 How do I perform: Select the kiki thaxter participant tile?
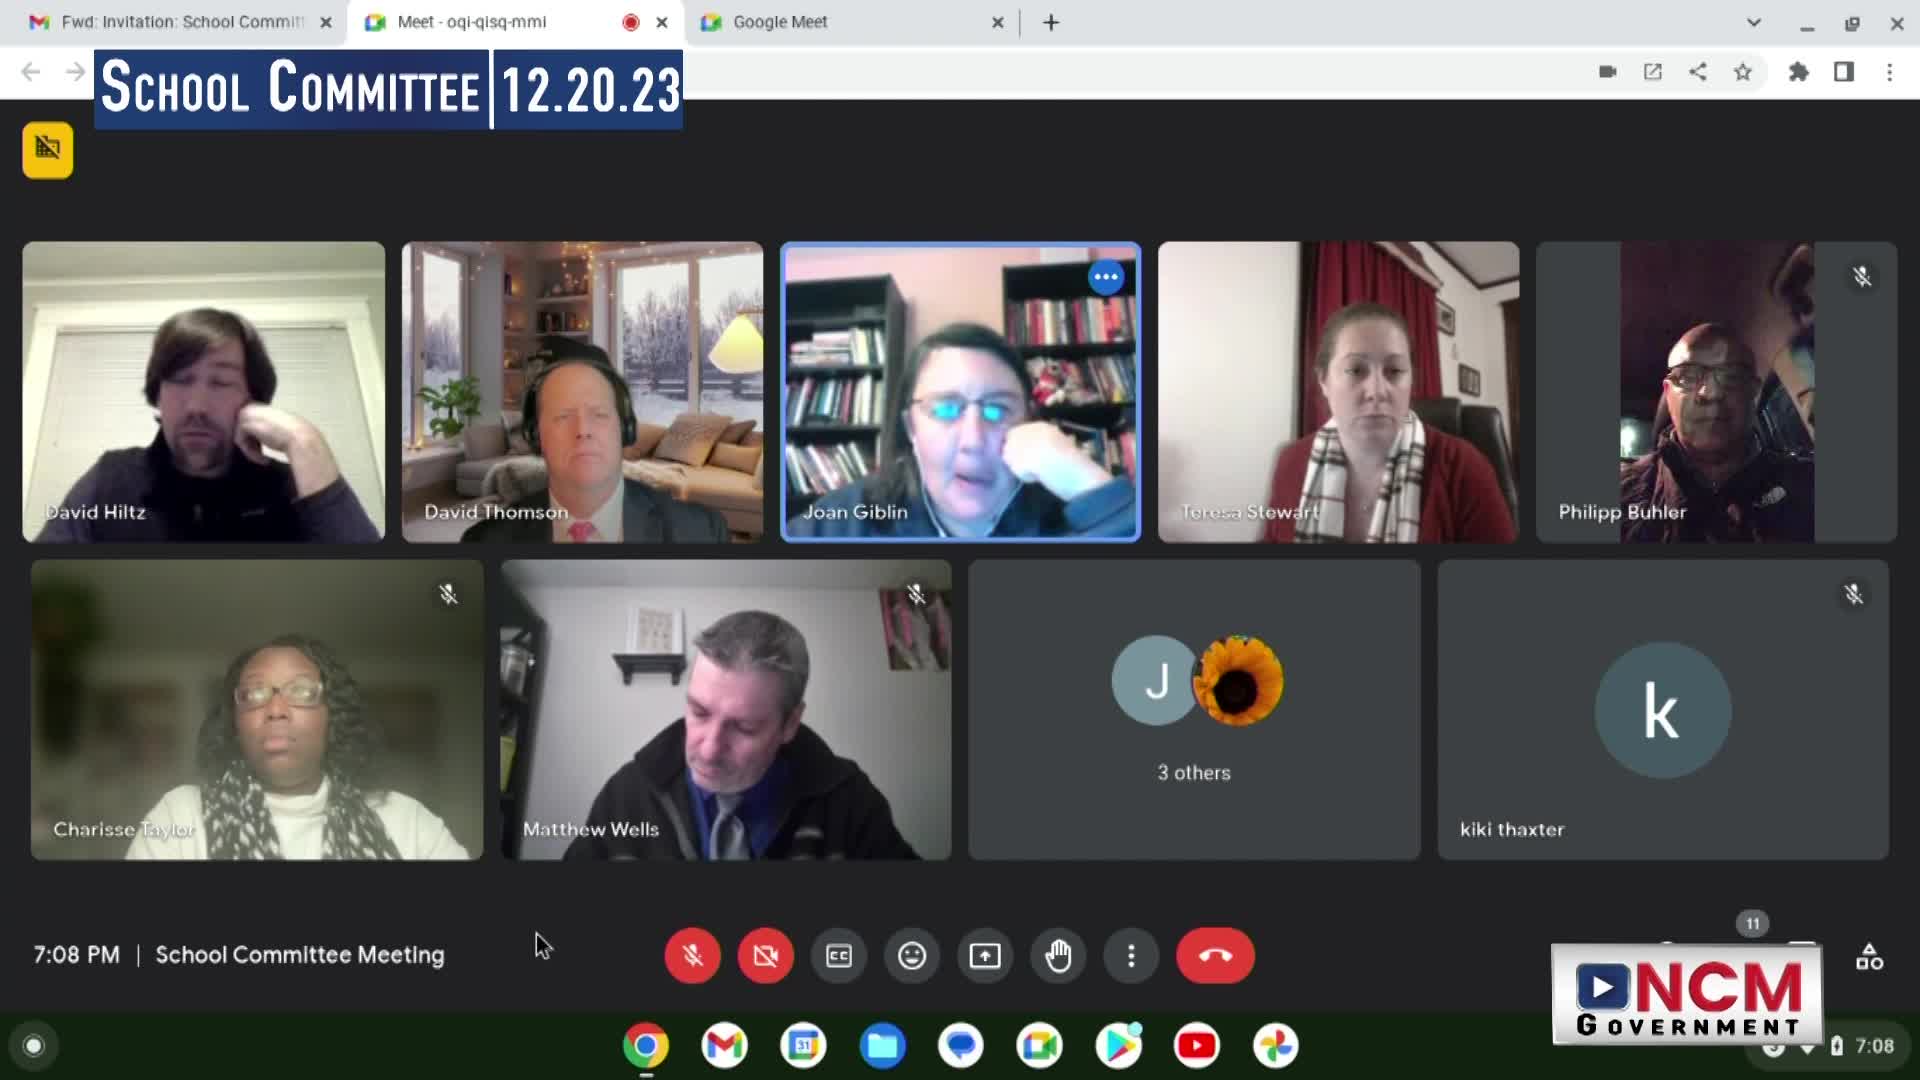(x=1662, y=709)
